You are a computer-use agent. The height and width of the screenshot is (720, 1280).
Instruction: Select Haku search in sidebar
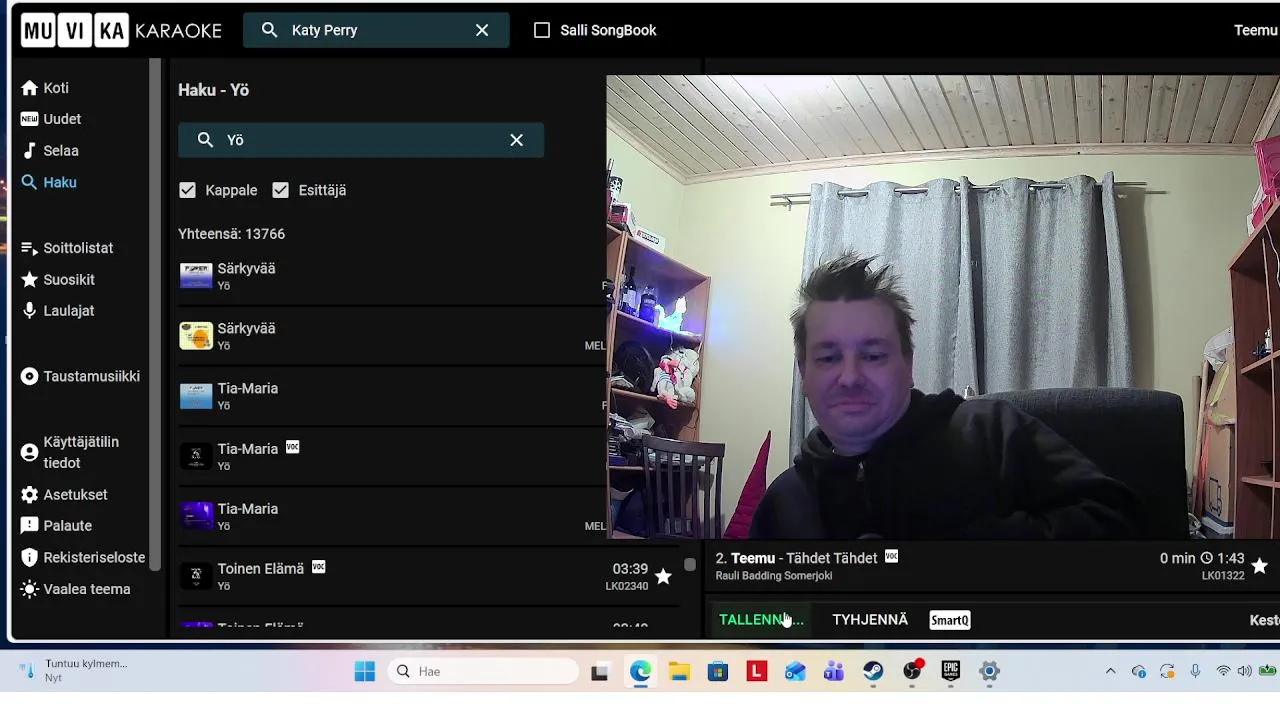tap(49, 182)
